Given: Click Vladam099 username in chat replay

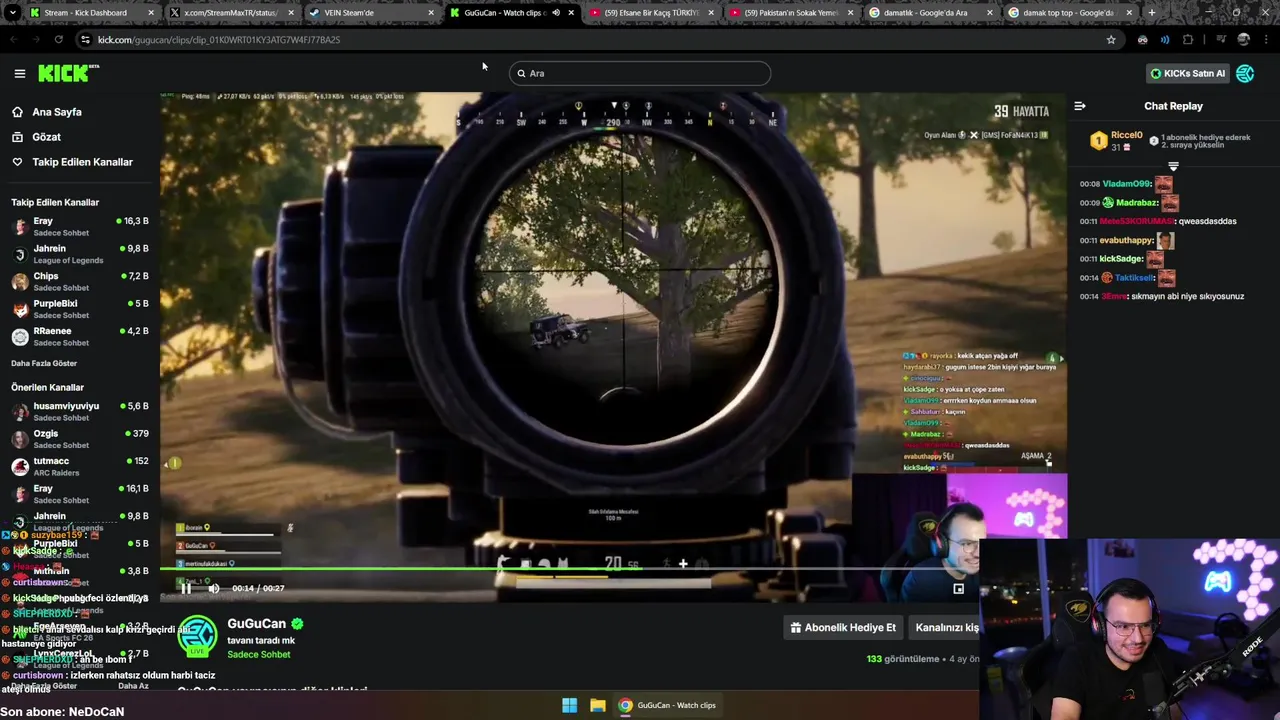Looking at the screenshot, I should tap(1127, 184).
